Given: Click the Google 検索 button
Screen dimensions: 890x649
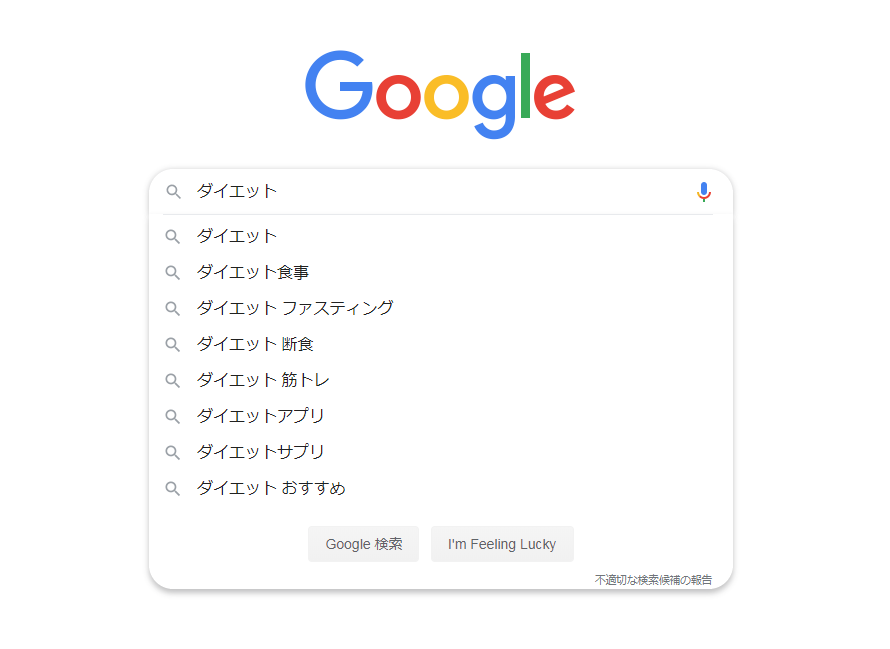Looking at the screenshot, I should [x=363, y=544].
